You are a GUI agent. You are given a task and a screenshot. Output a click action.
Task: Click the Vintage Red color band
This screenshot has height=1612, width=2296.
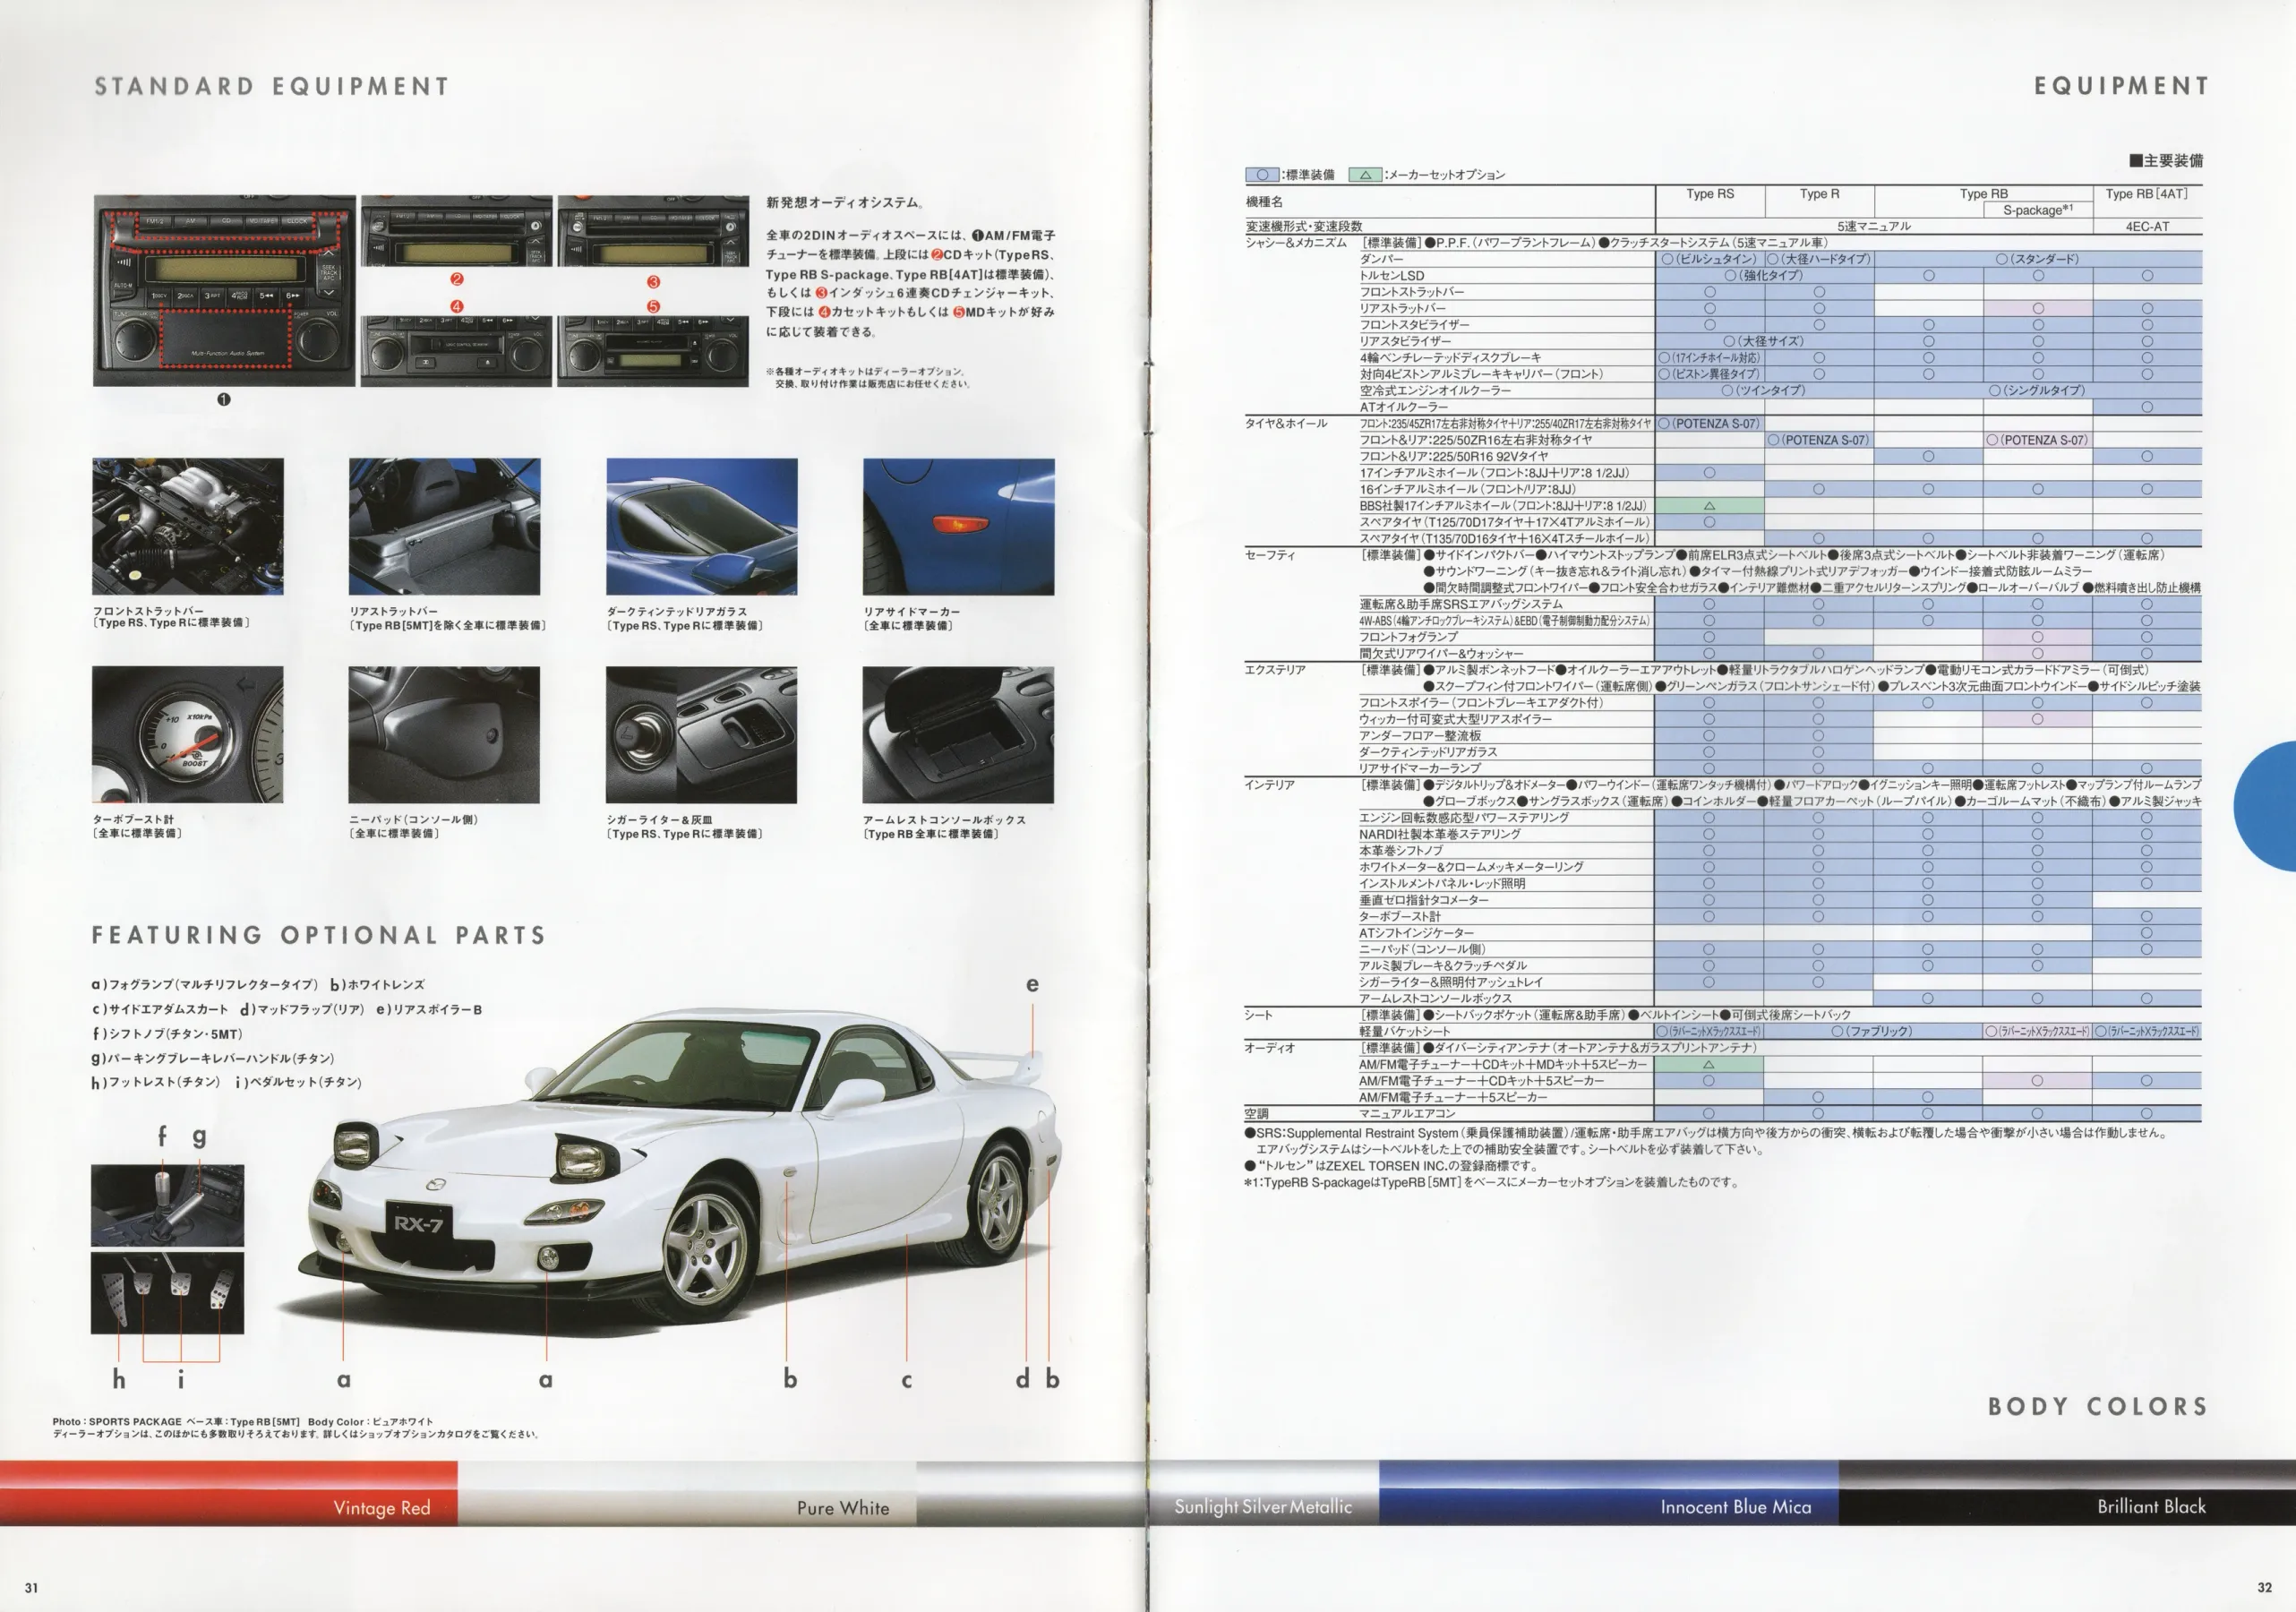[228, 1493]
